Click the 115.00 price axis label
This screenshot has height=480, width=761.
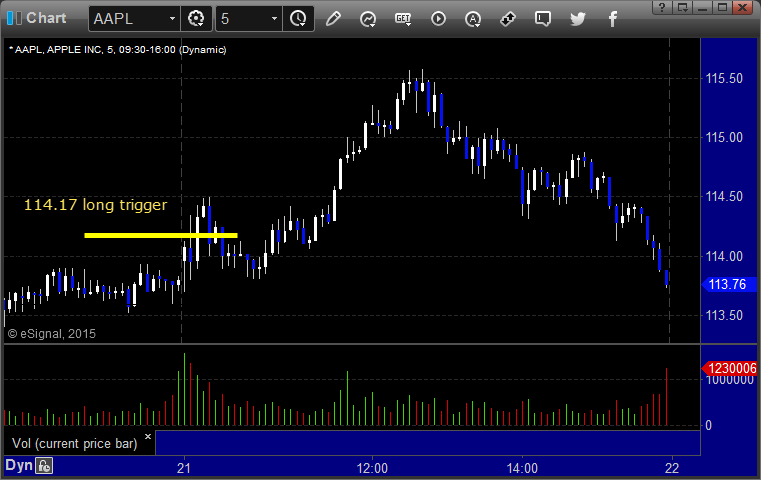tap(724, 138)
